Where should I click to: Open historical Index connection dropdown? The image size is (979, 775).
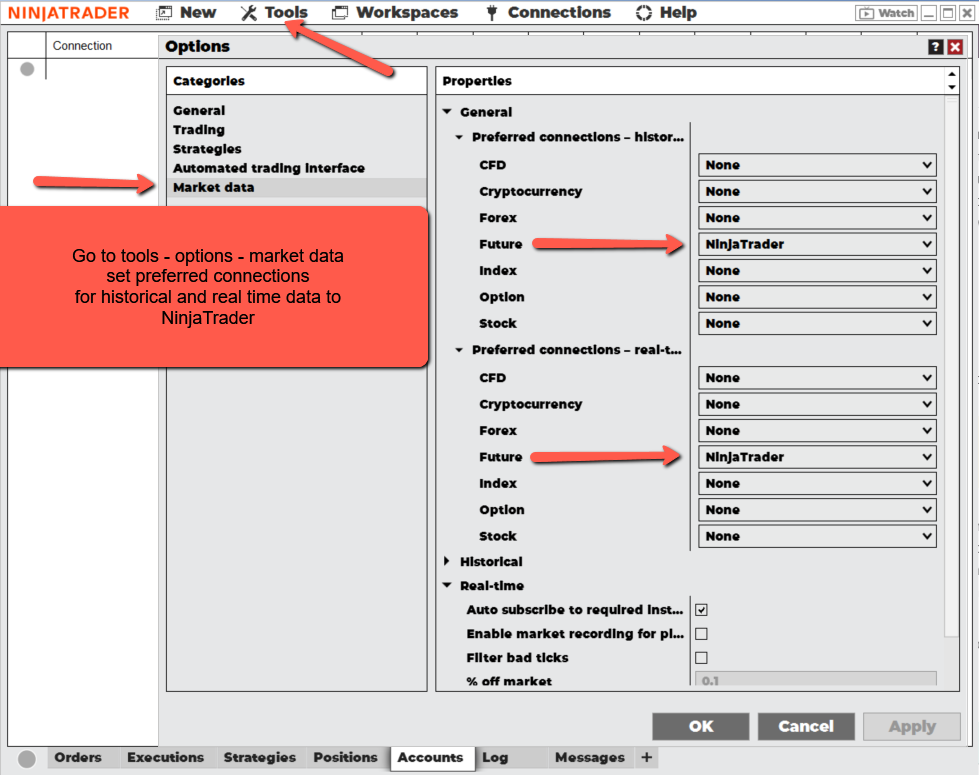pyautogui.click(x=817, y=271)
